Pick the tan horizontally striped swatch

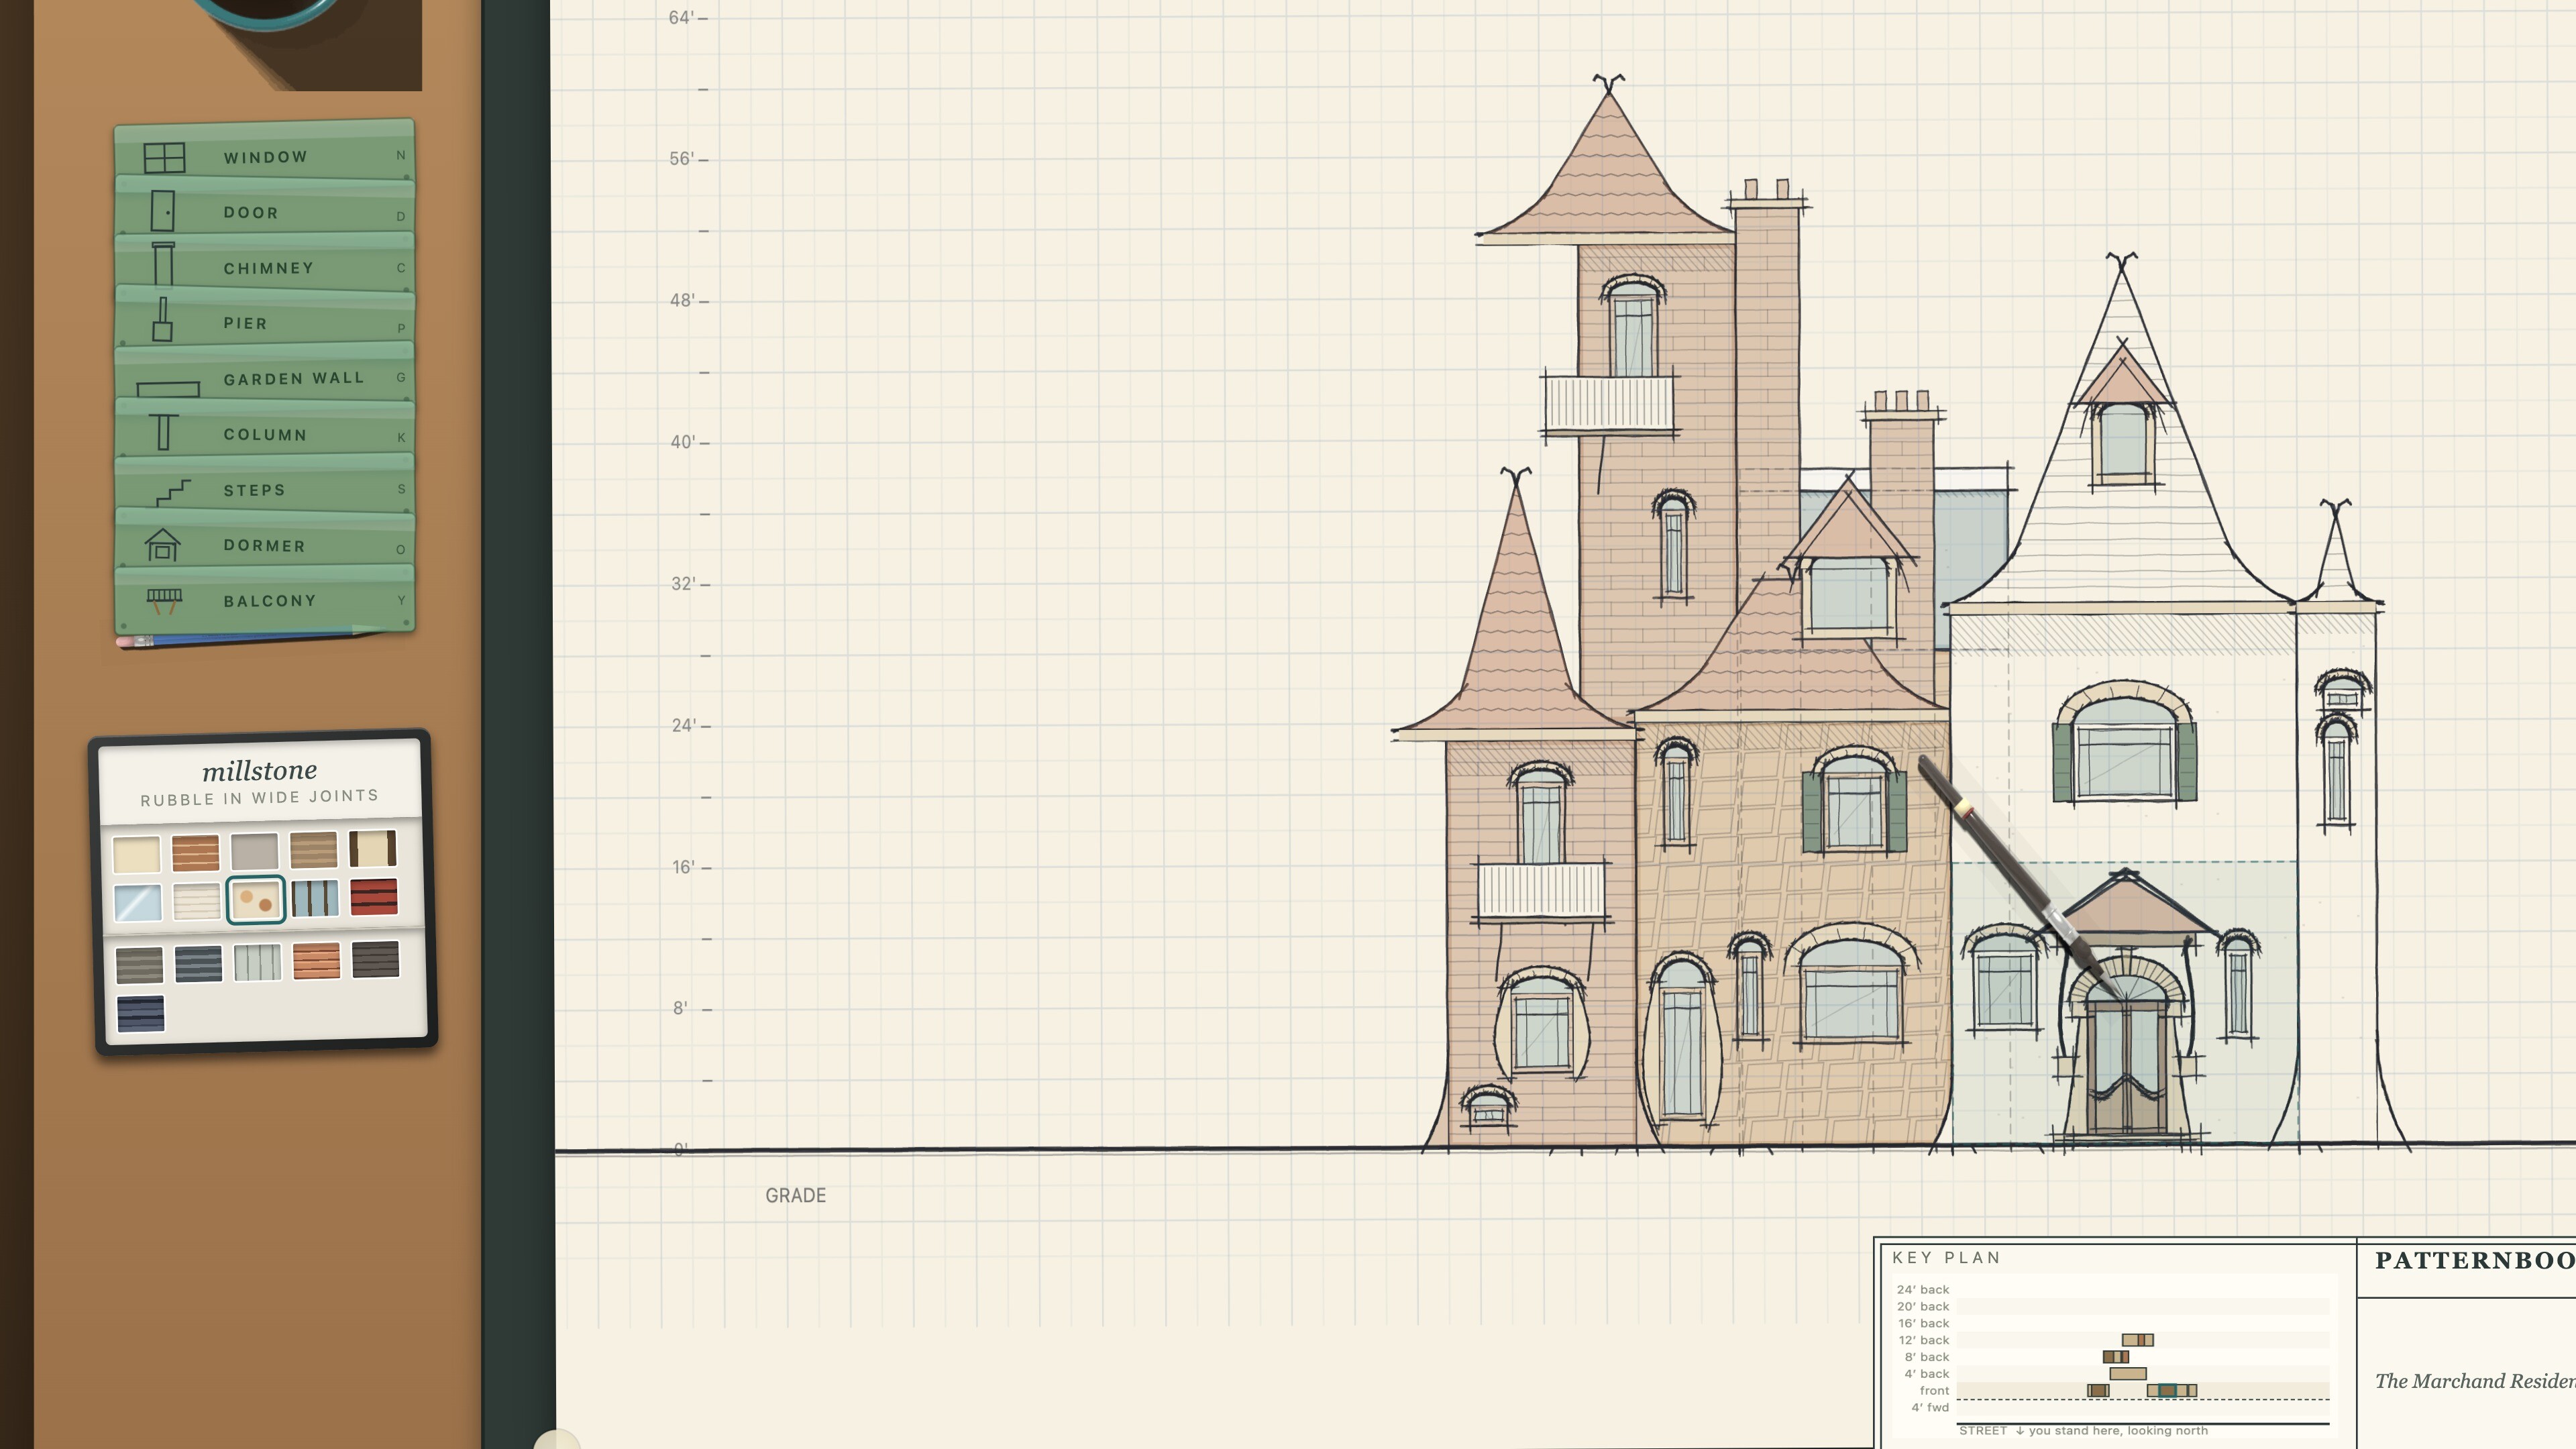pyautogui.click(x=313, y=850)
